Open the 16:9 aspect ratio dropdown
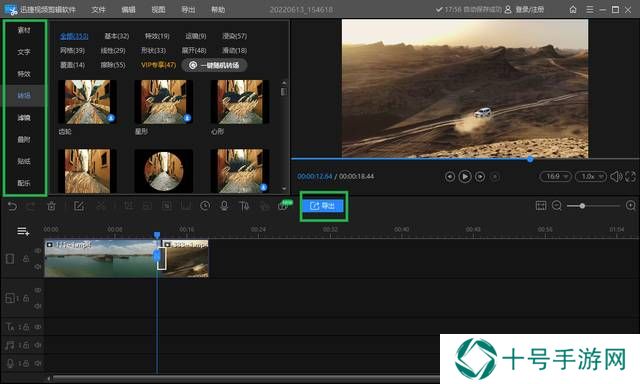 pos(556,176)
